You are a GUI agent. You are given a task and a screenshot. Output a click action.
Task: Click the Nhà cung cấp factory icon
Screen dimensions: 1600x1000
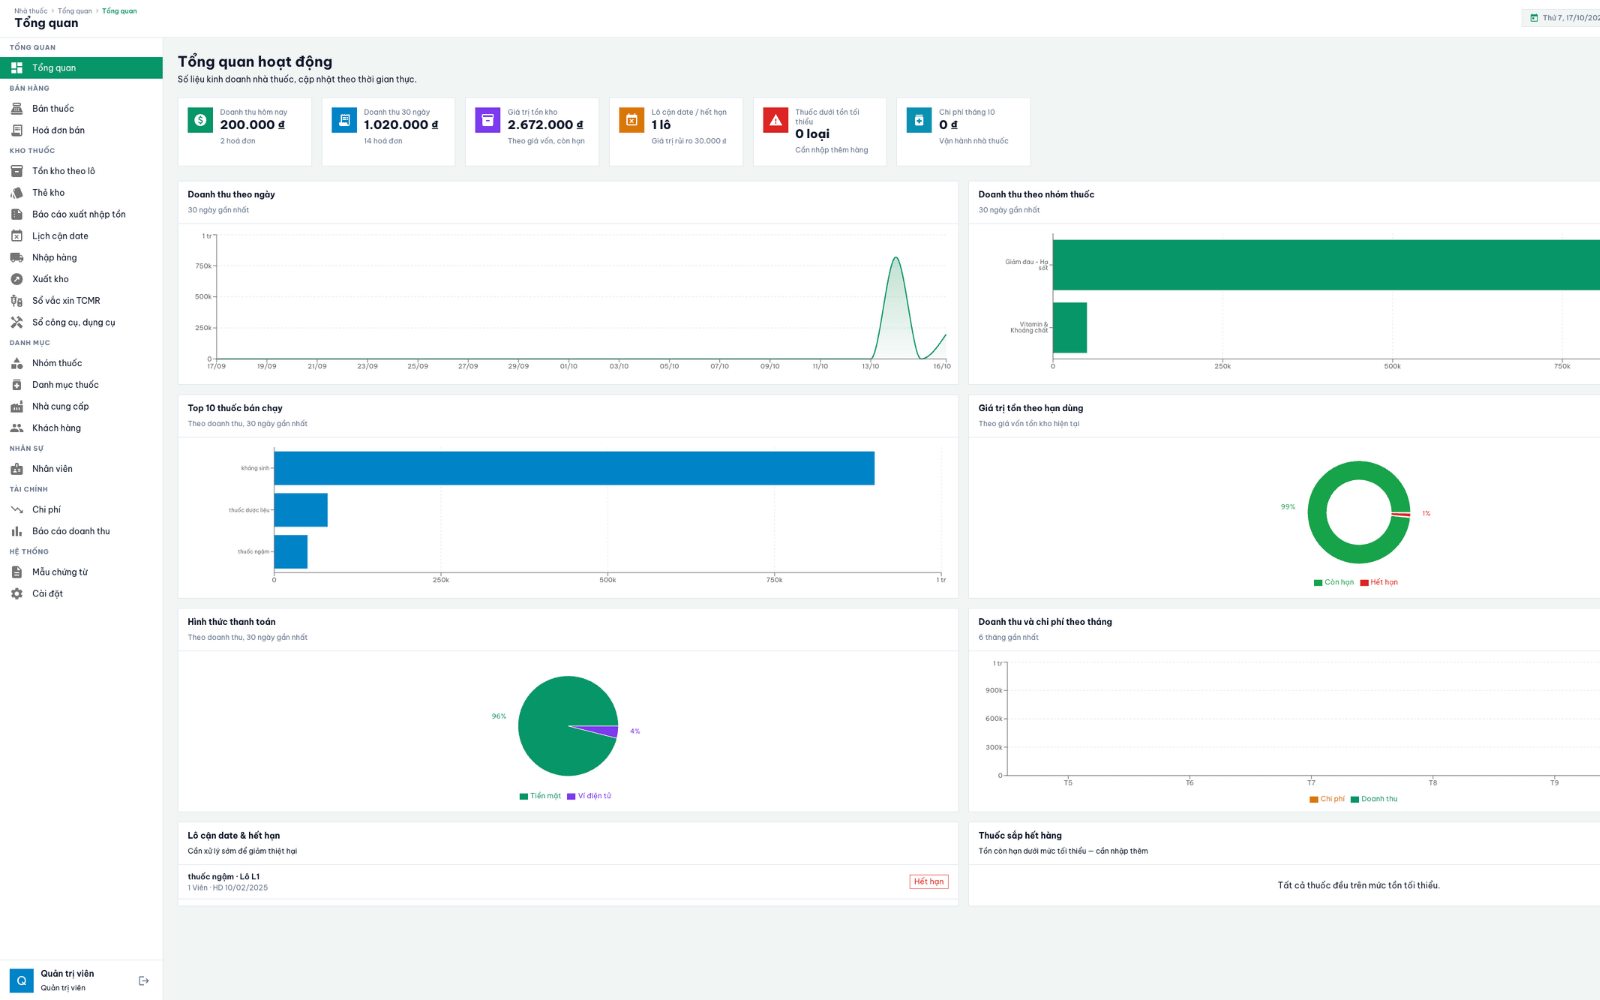pyautogui.click(x=16, y=407)
